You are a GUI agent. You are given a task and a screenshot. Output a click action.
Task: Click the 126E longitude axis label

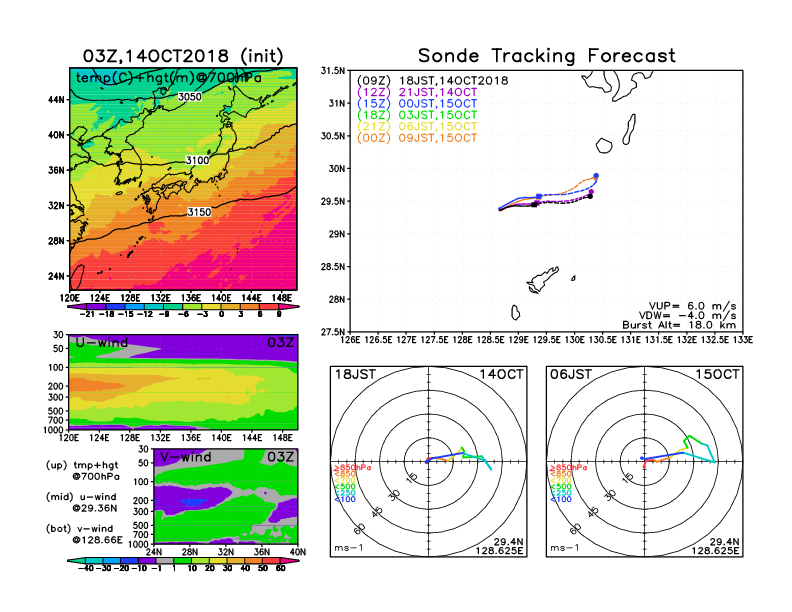click(x=351, y=340)
